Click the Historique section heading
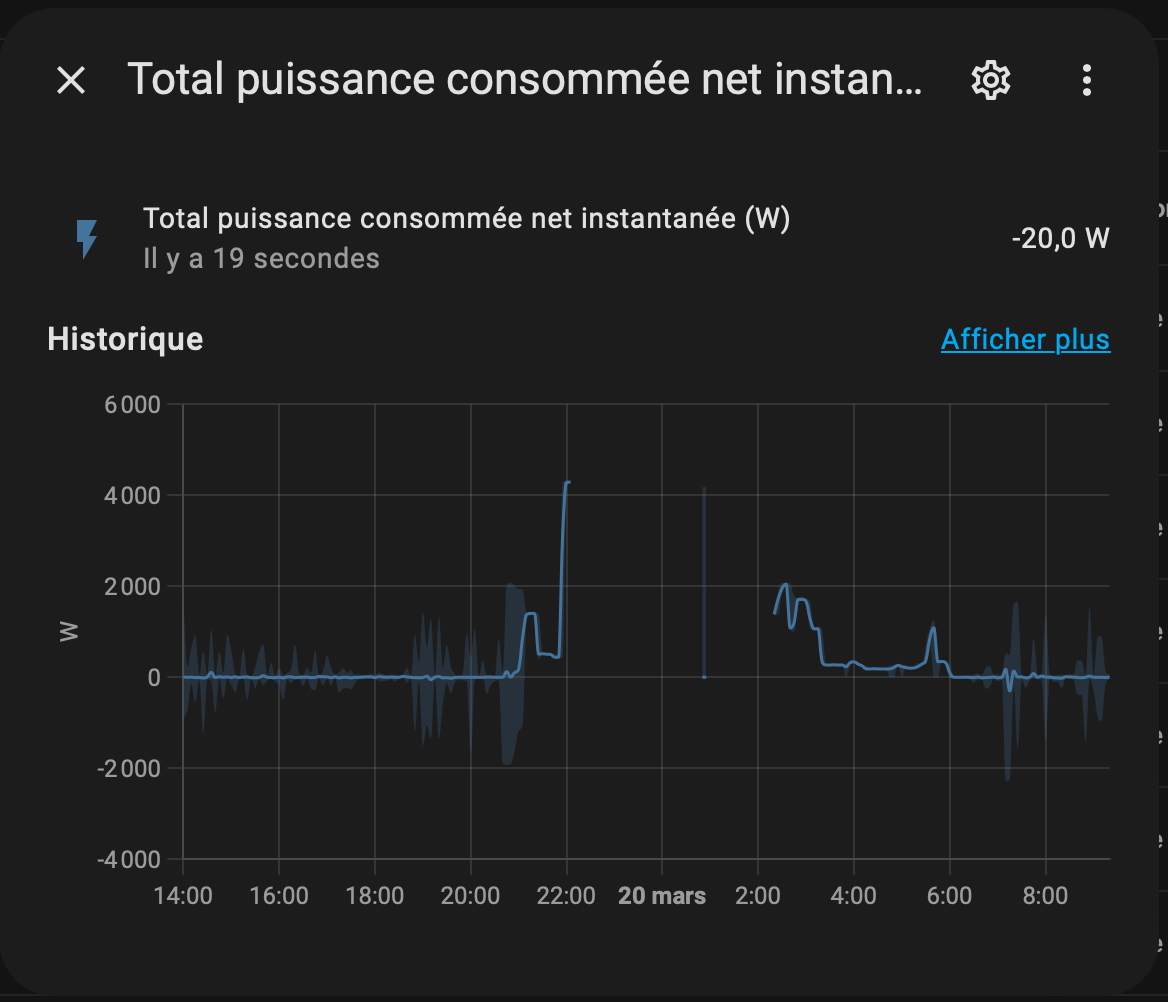The width and height of the screenshot is (1168, 1002). pyautogui.click(x=125, y=340)
